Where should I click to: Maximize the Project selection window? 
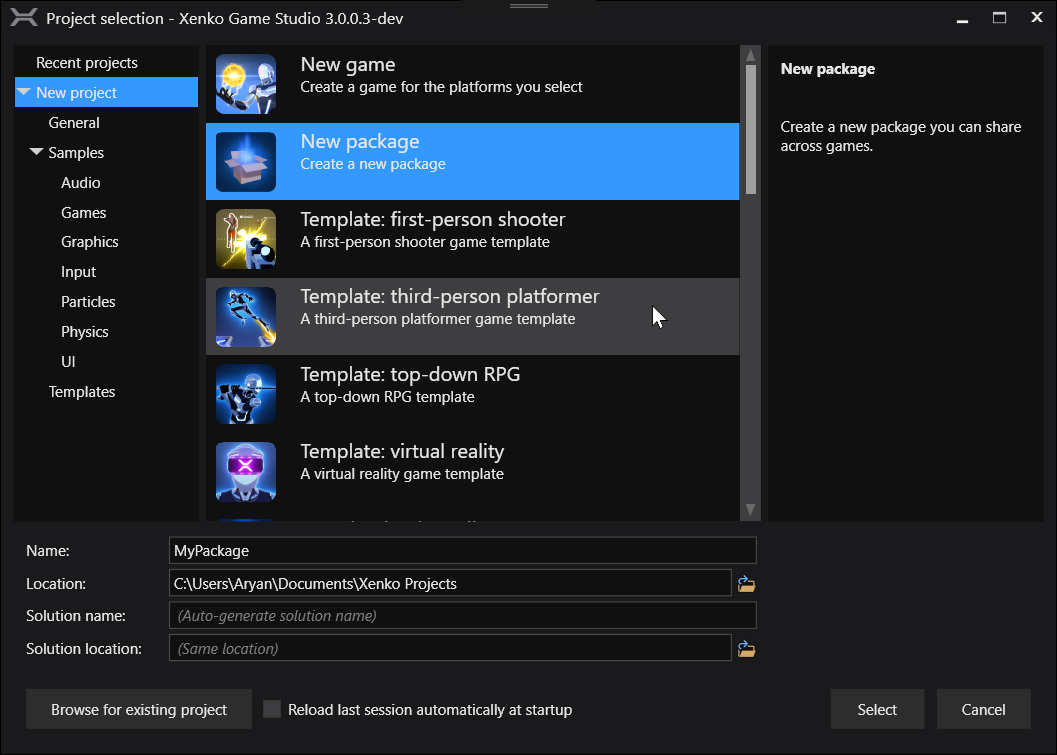point(1000,18)
